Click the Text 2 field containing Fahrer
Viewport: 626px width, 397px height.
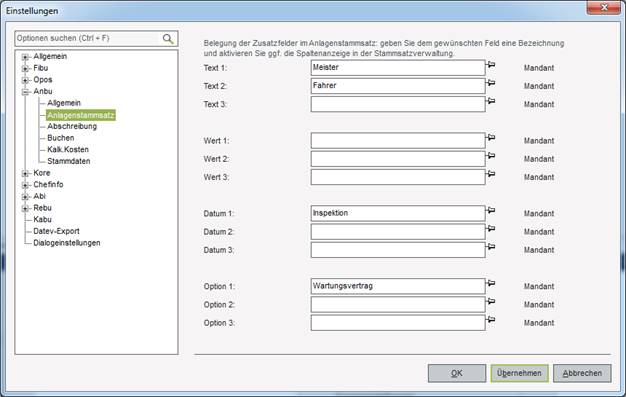398,86
